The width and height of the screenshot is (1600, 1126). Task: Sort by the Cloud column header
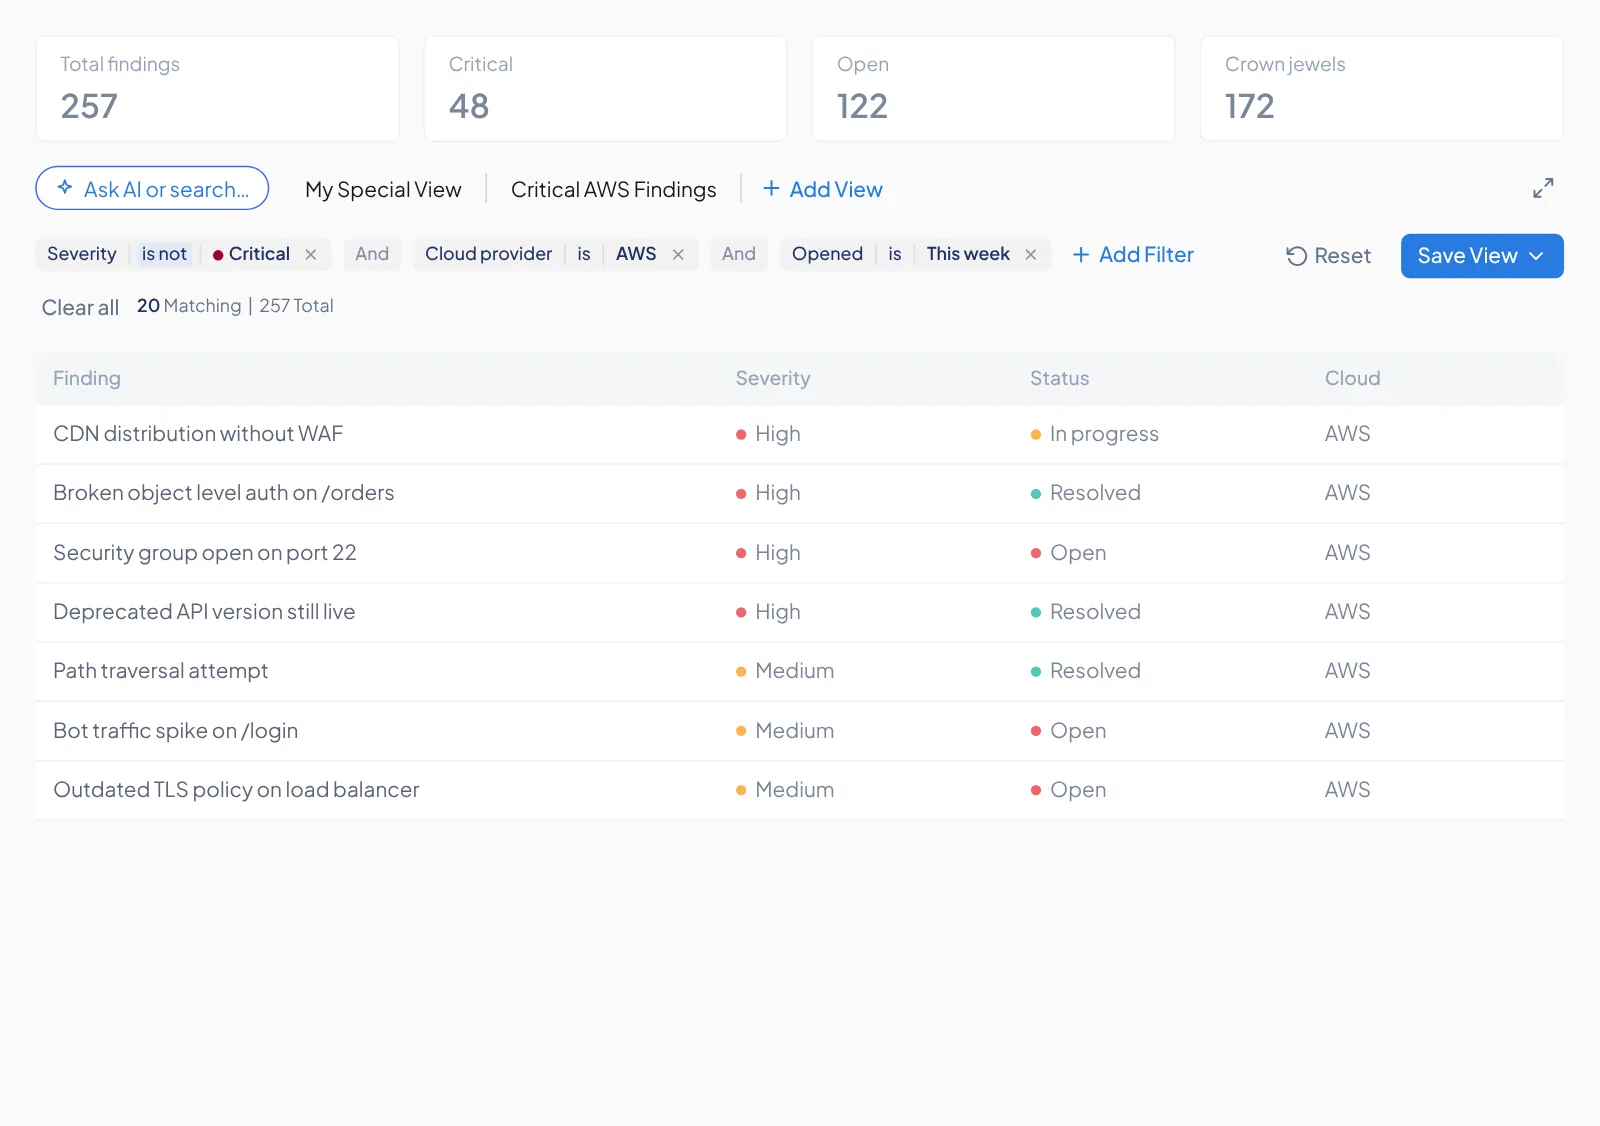pyautogui.click(x=1352, y=379)
